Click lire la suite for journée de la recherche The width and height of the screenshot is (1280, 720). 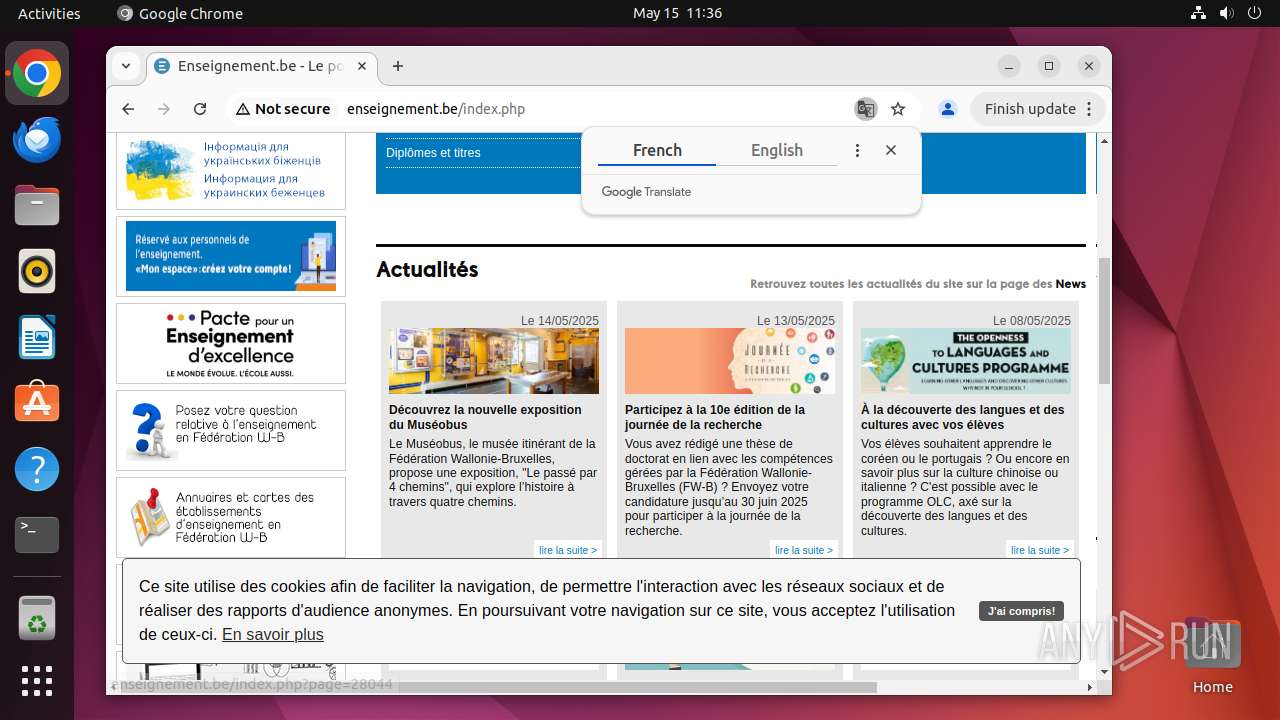point(804,550)
